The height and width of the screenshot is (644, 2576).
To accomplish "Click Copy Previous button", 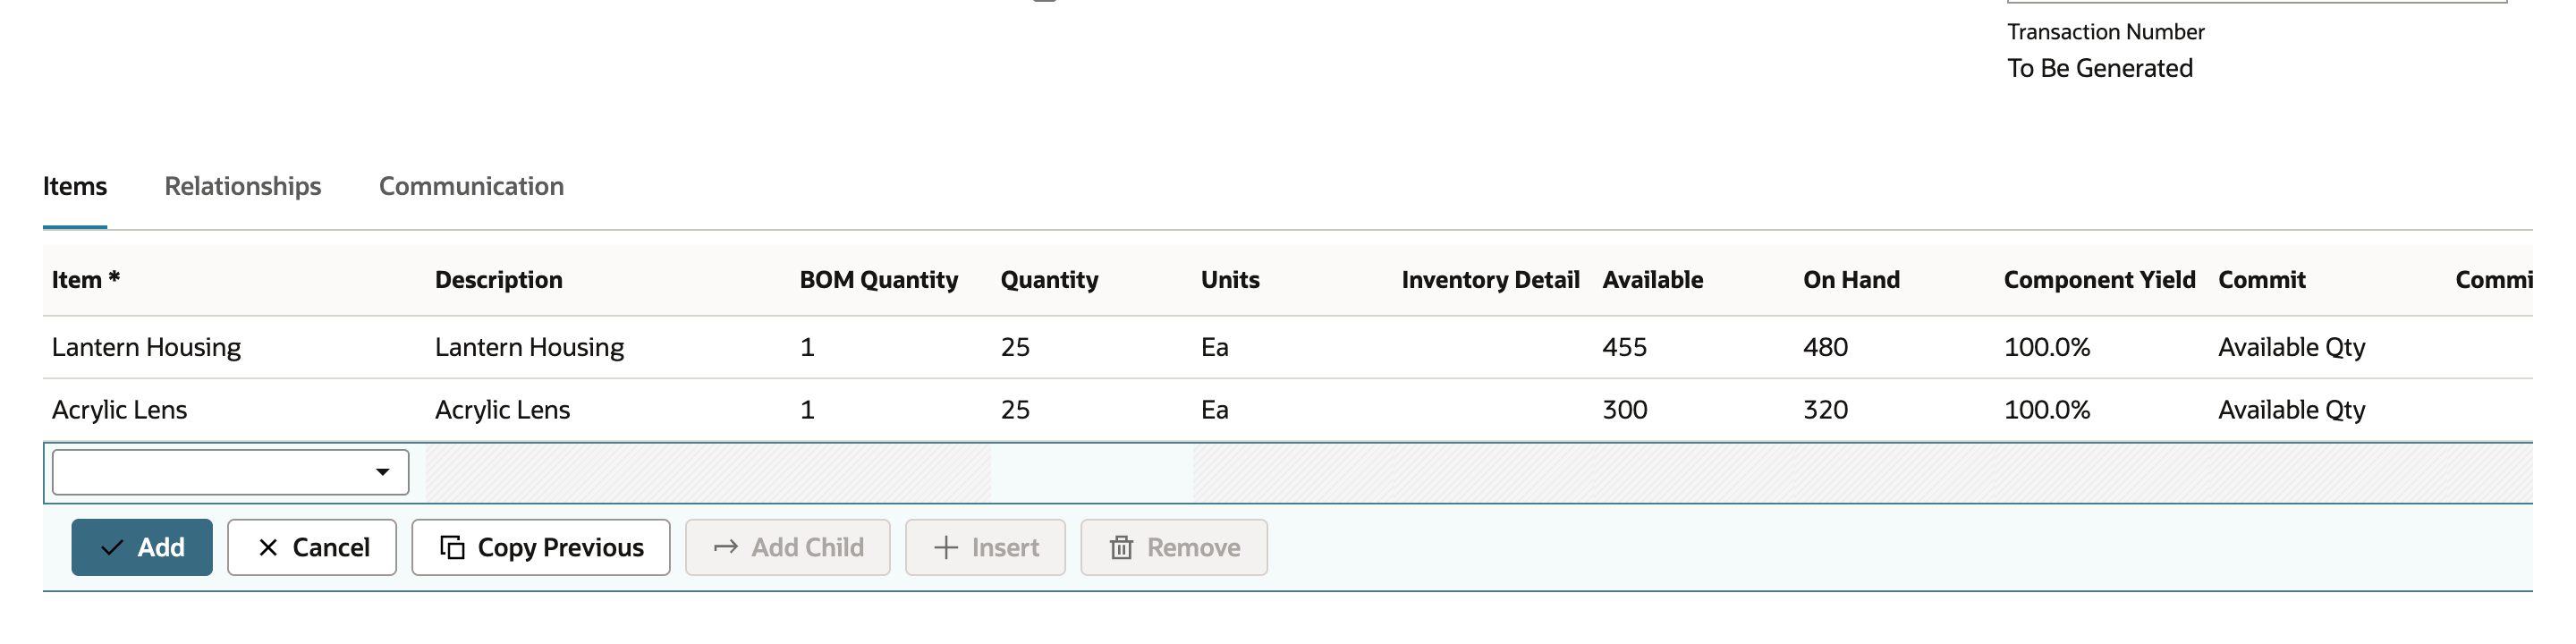I will [541, 547].
